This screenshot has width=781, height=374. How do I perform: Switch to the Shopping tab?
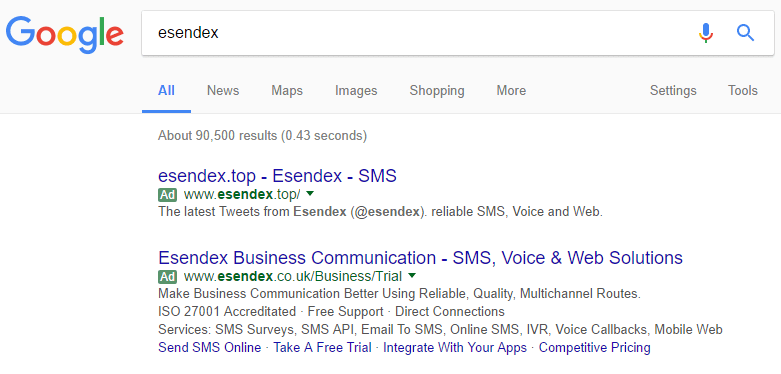pyautogui.click(x=437, y=91)
